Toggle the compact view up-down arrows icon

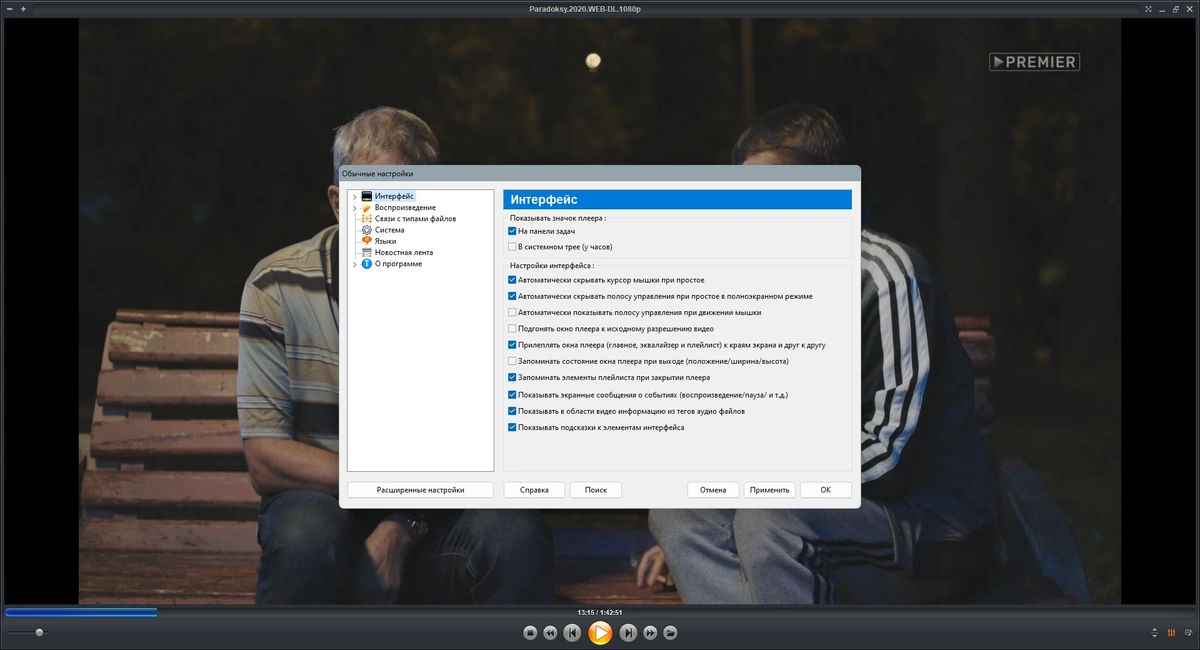[x=1155, y=633]
